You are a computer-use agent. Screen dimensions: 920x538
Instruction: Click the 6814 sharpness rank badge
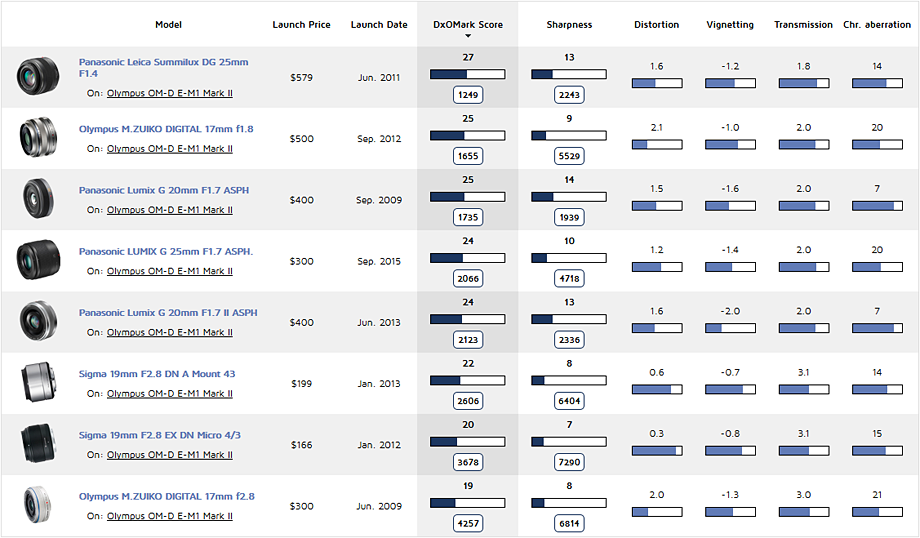tap(569, 523)
